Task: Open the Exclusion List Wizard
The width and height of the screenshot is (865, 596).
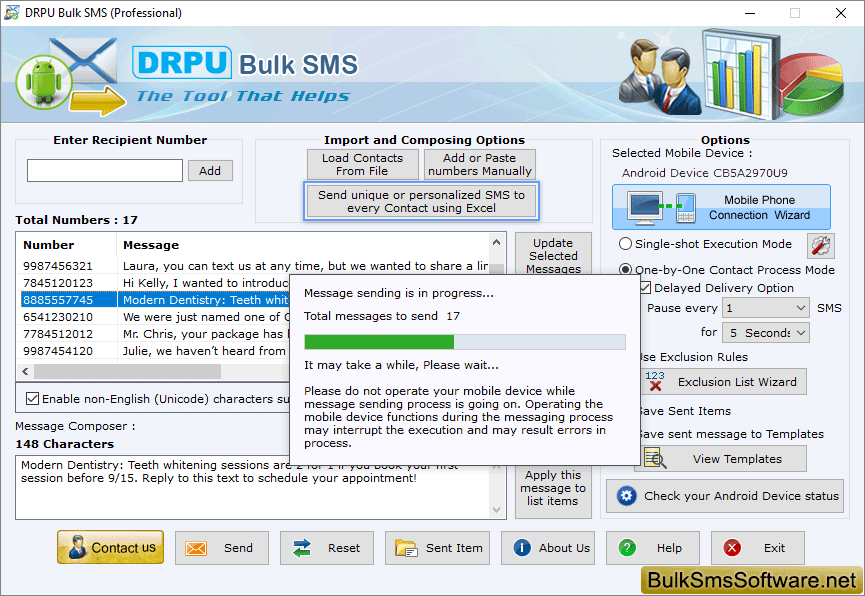Action: pos(723,382)
